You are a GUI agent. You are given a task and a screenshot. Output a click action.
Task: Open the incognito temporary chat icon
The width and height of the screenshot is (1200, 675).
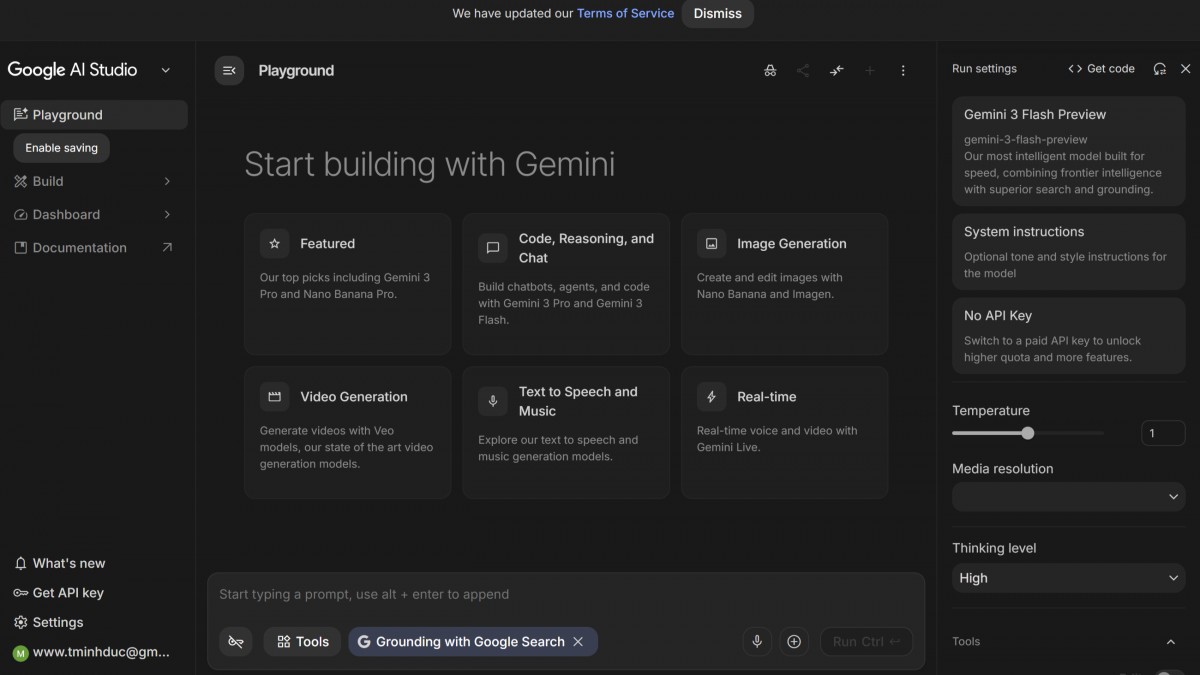click(770, 70)
